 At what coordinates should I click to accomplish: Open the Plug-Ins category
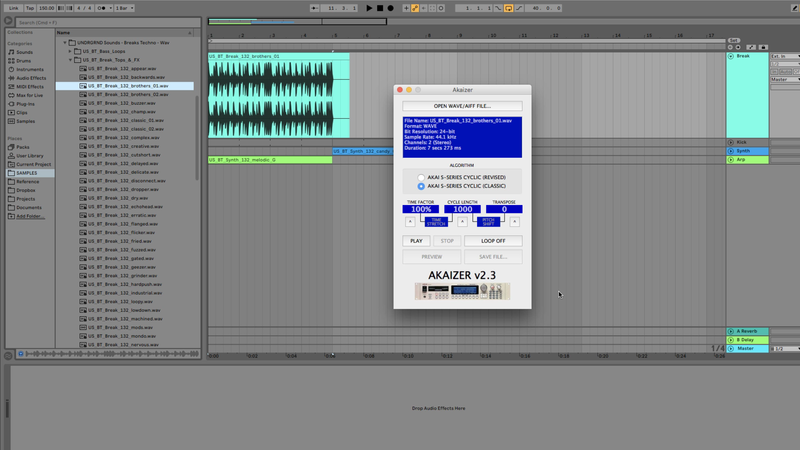(x=25, y=104)
